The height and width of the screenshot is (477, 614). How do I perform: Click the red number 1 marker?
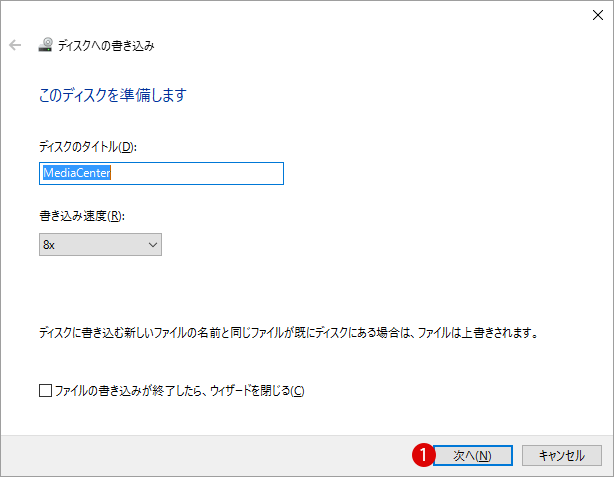coord(424,455)
